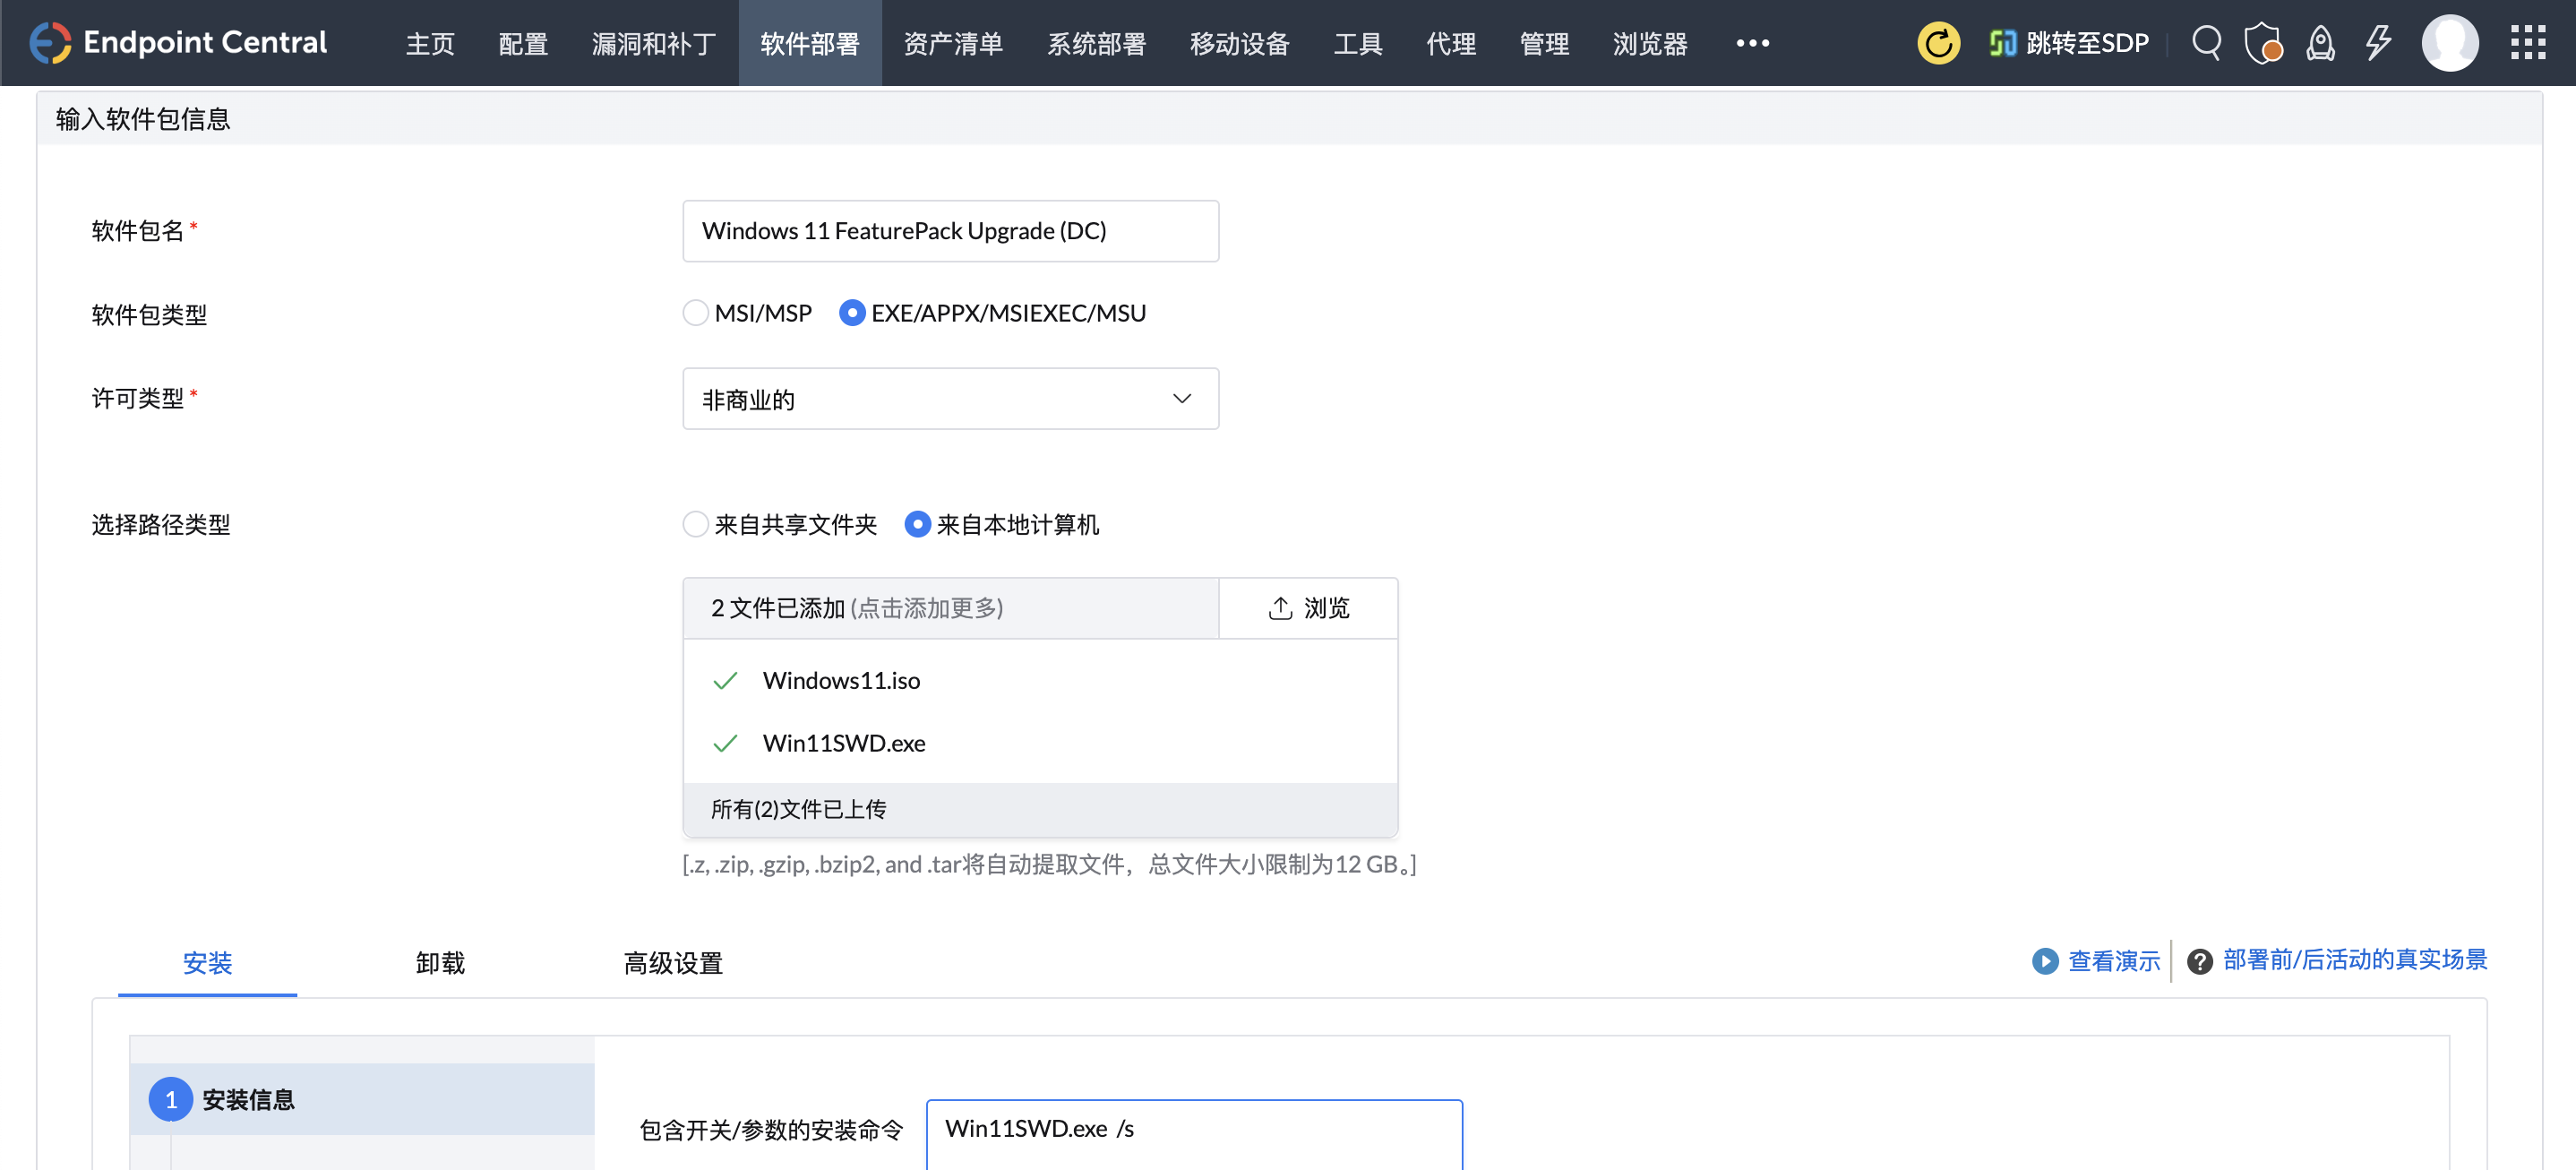Choose 来自共享文件夹 path type option

click(695, 525)
